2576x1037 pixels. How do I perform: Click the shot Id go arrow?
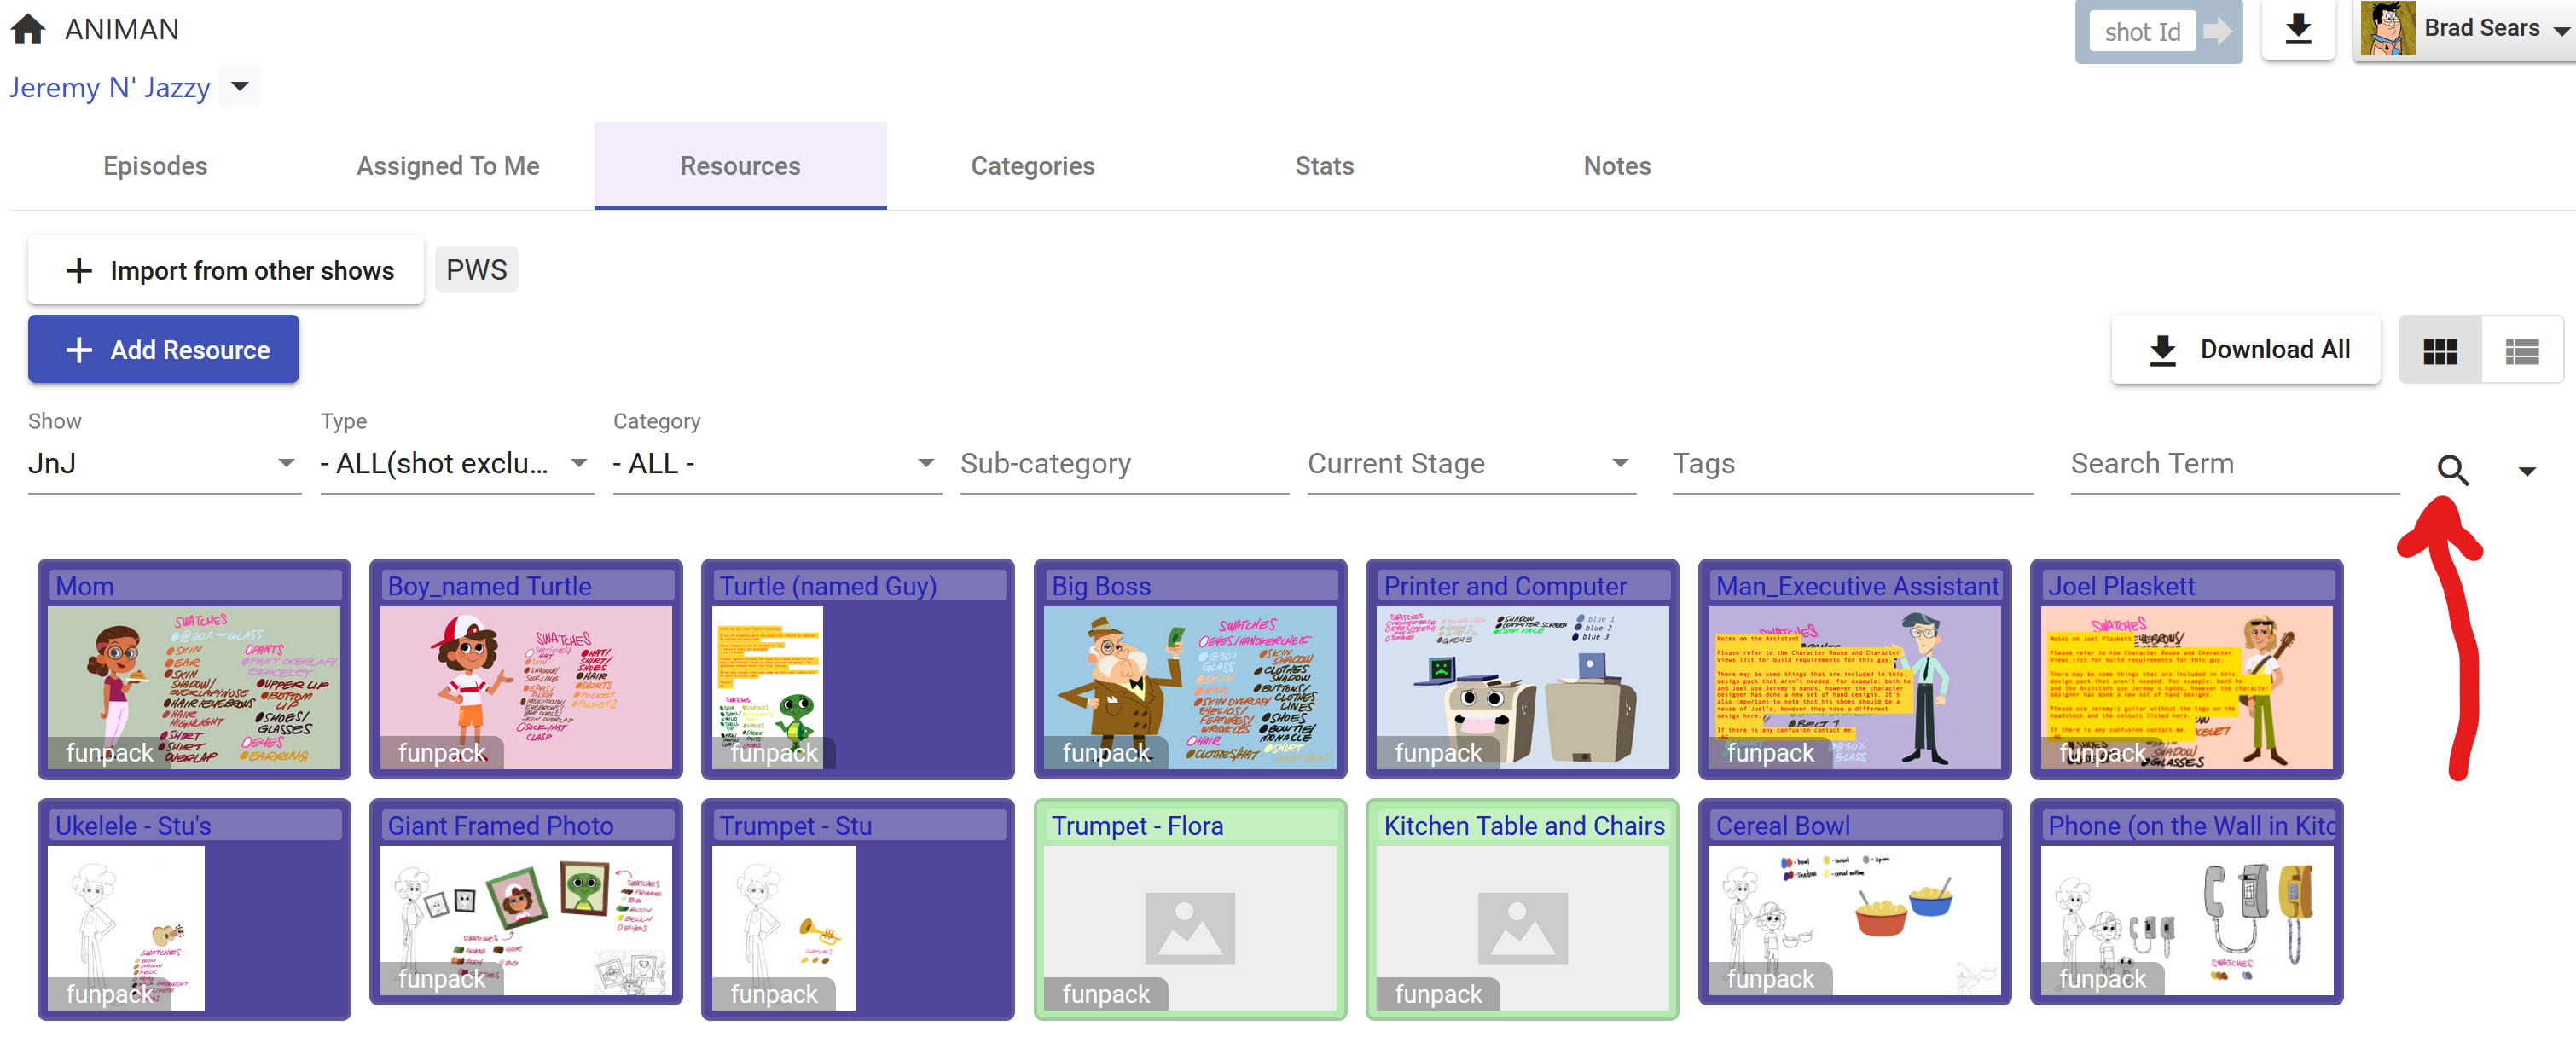click(x=2217, y=32)
